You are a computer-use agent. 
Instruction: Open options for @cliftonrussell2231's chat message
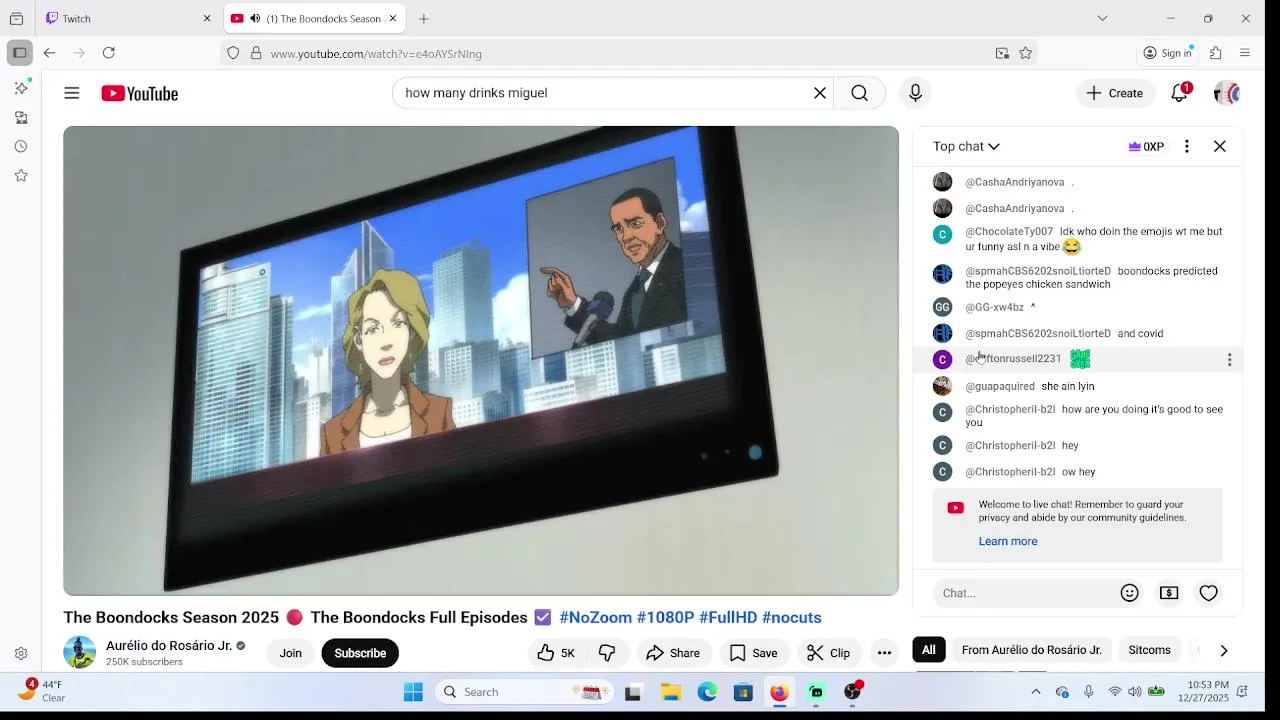pyautogui.click(x=1229, y=359)
